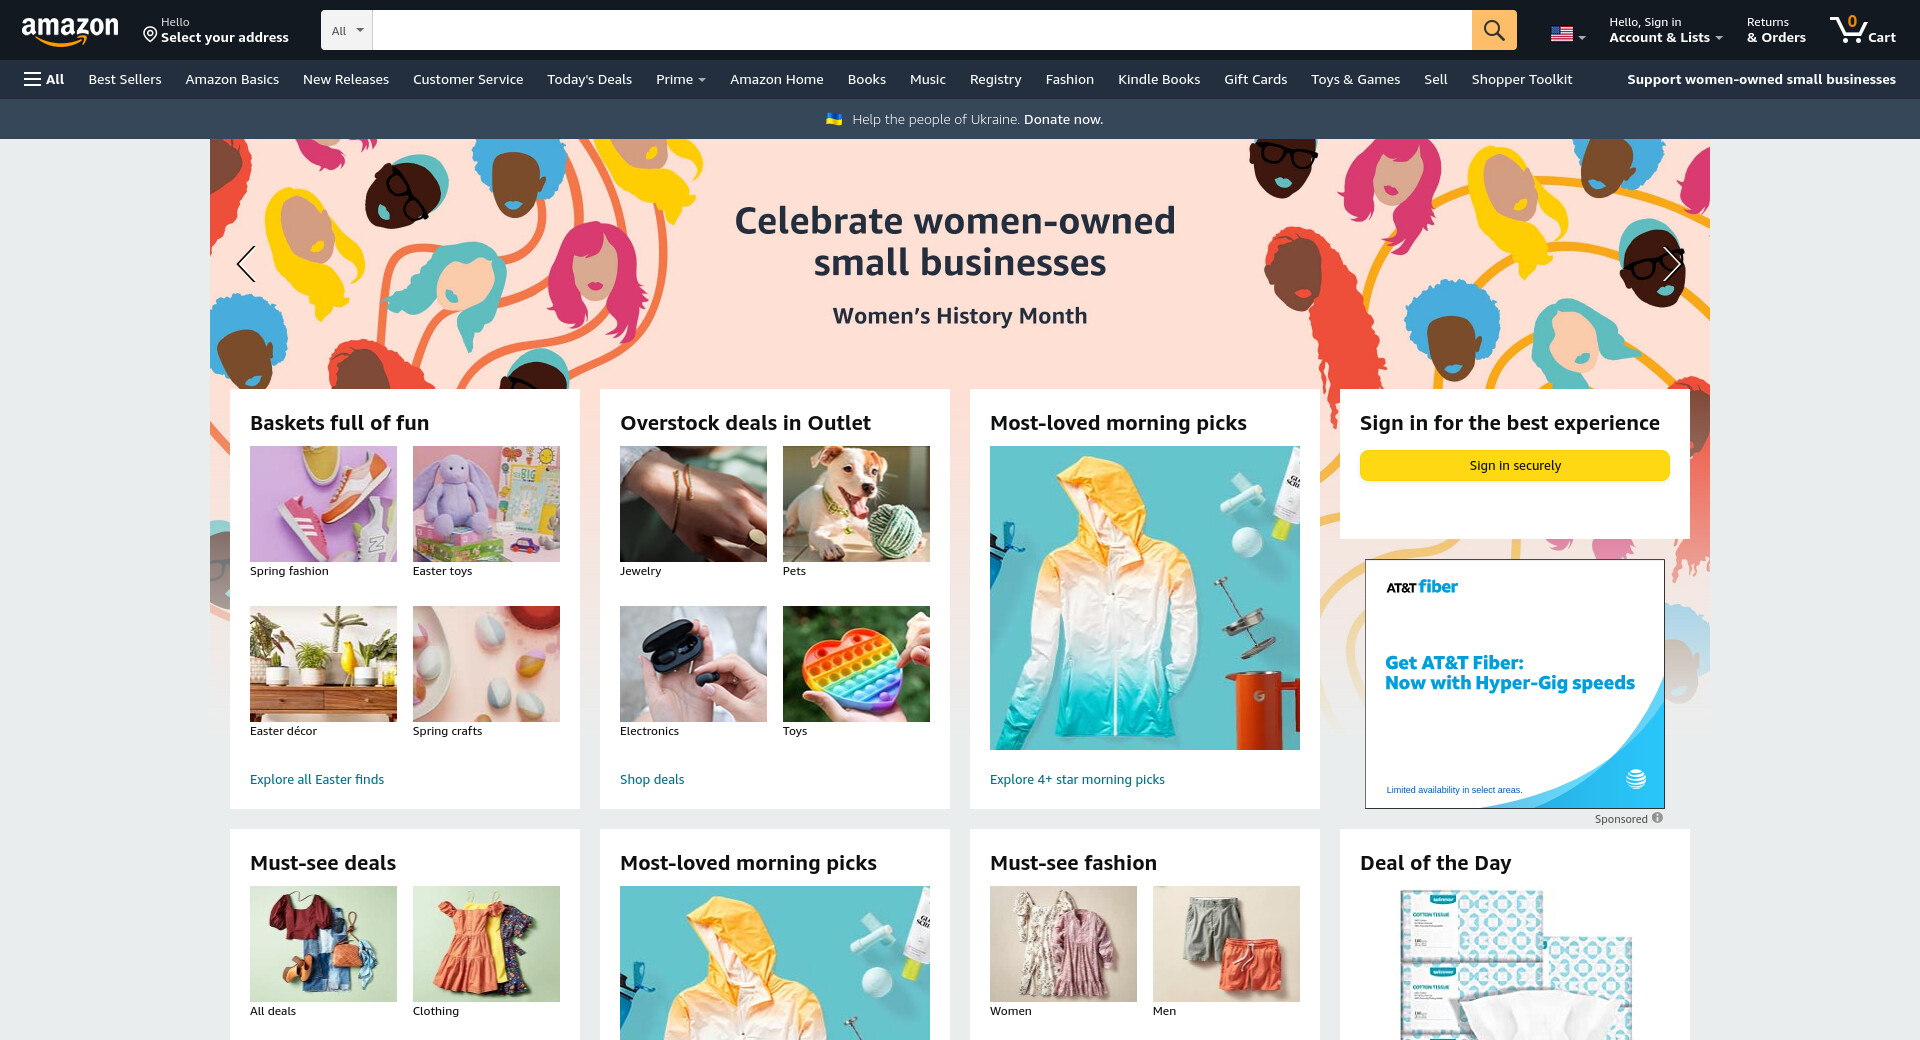Open Easter toys thumbnail
This screenshot has width=1920, height=1040.
pyautogui.click(x=486, y=504)
